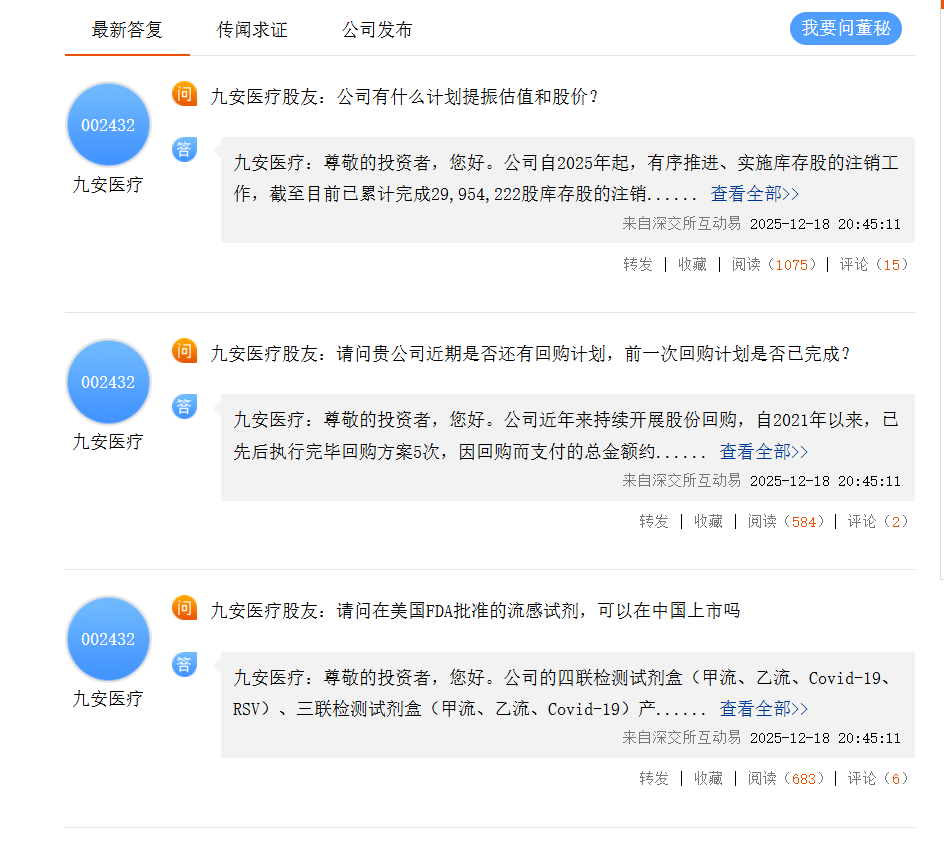Click the orange 问 icon for the 提振估值和股价 question

click(184, 94)
